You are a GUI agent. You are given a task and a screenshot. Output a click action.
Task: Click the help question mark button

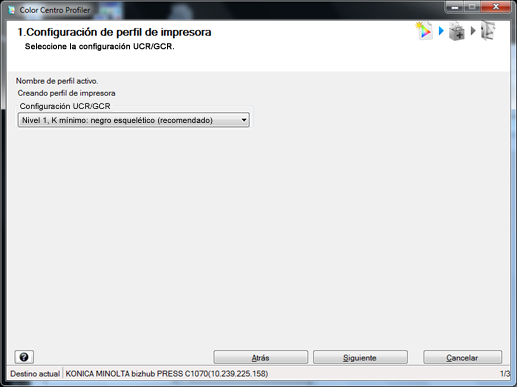click(x=24, y=357)
